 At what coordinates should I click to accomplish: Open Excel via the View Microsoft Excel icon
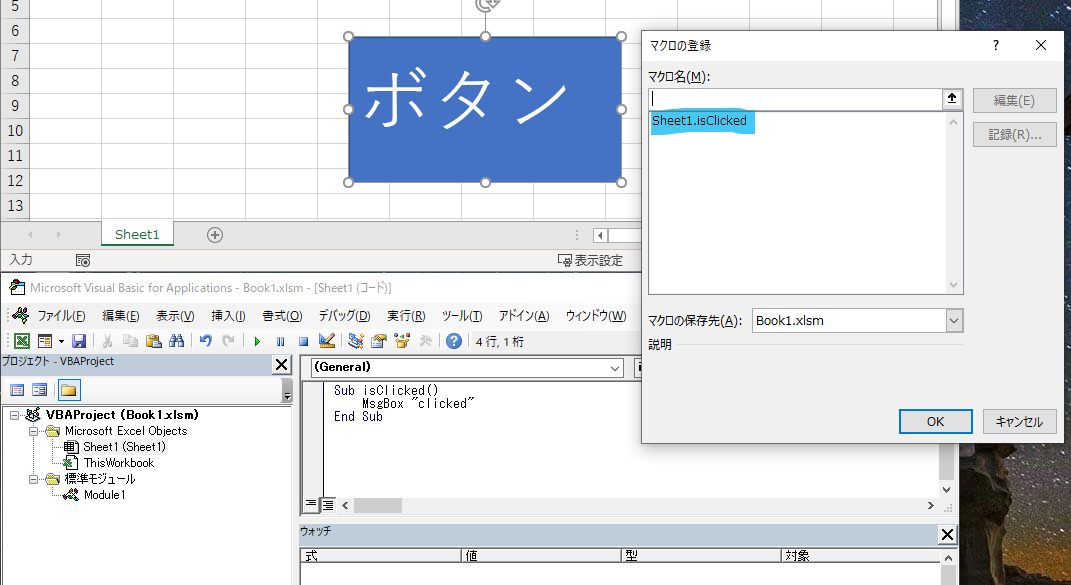pyautogui.click(x=22, y=340)
